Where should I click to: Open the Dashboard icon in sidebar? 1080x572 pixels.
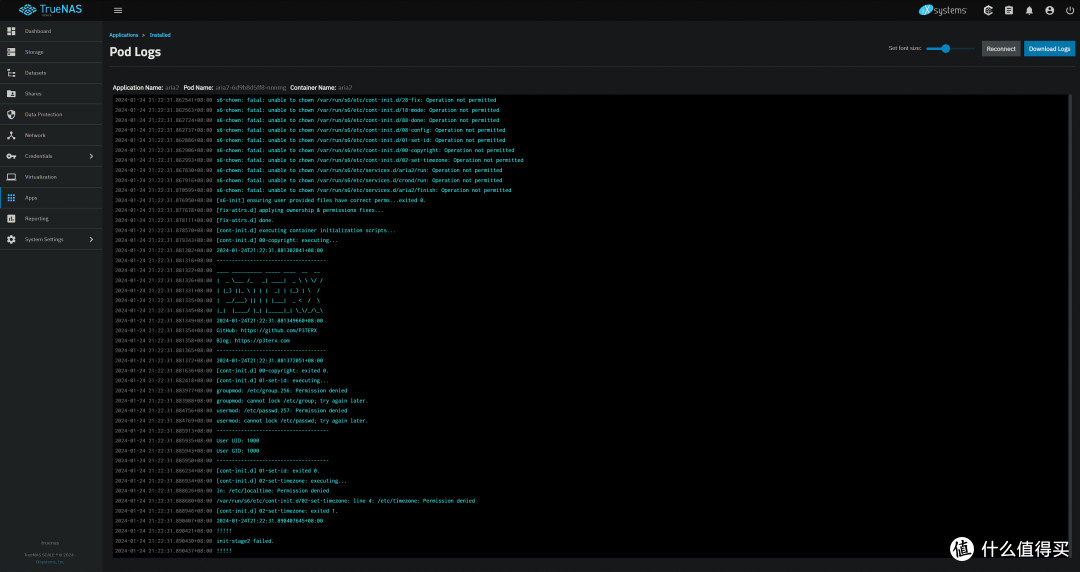11,31
